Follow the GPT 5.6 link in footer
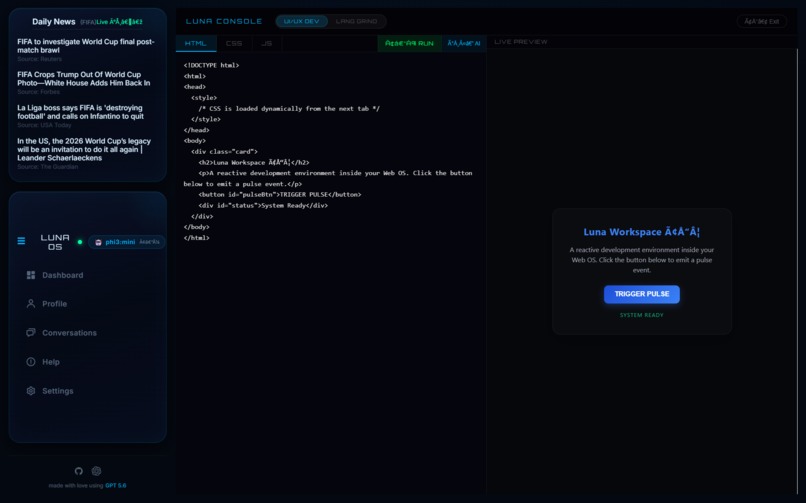This screenshot has width=806, height=503. (x=116, y=486)
